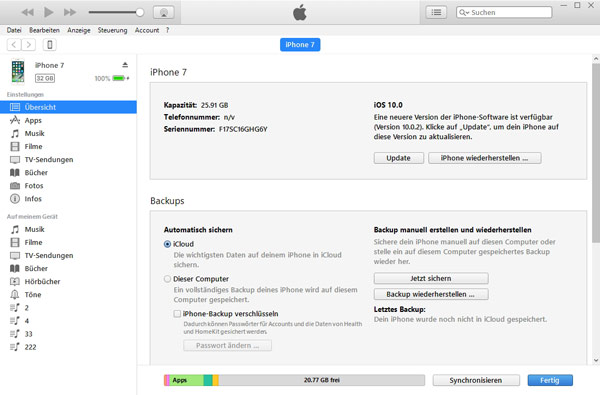This screenshot has width=600, height=395.
Task: Open Musik under Einstellungen
Action: click(x=68, y=133)
